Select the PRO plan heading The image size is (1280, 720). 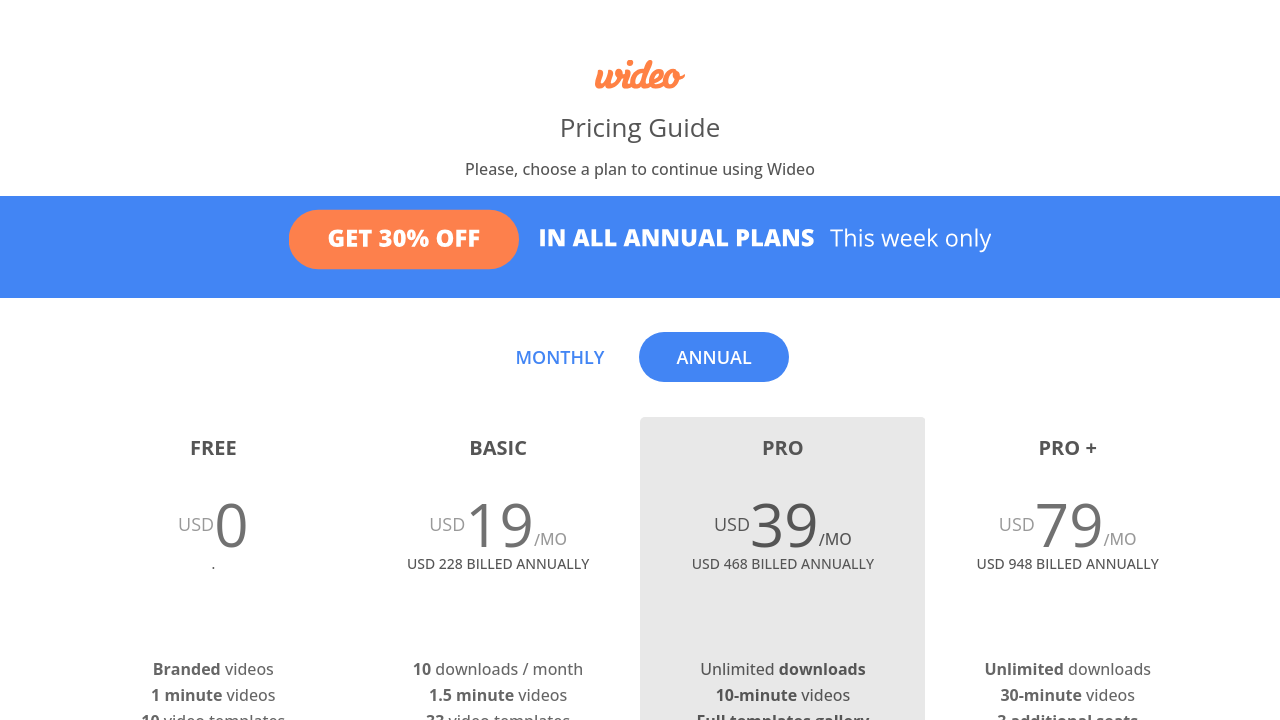(x=783, y=448)
